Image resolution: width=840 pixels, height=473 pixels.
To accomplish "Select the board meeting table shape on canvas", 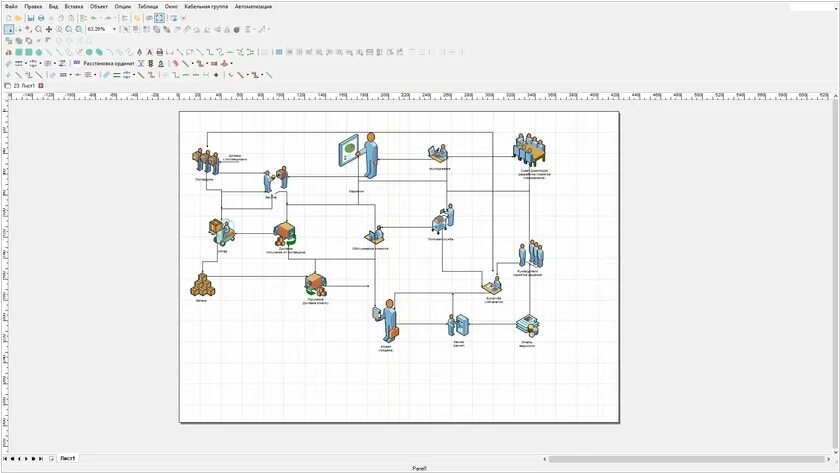I will (x=529, y=149).
